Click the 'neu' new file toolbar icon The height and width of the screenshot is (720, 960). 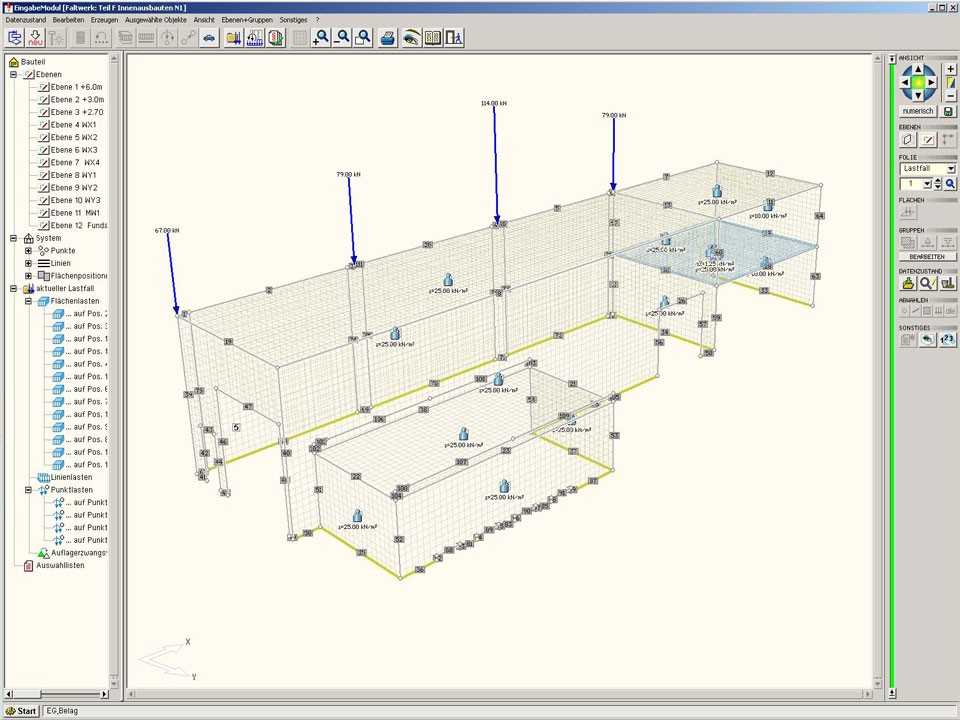(35, 38)
